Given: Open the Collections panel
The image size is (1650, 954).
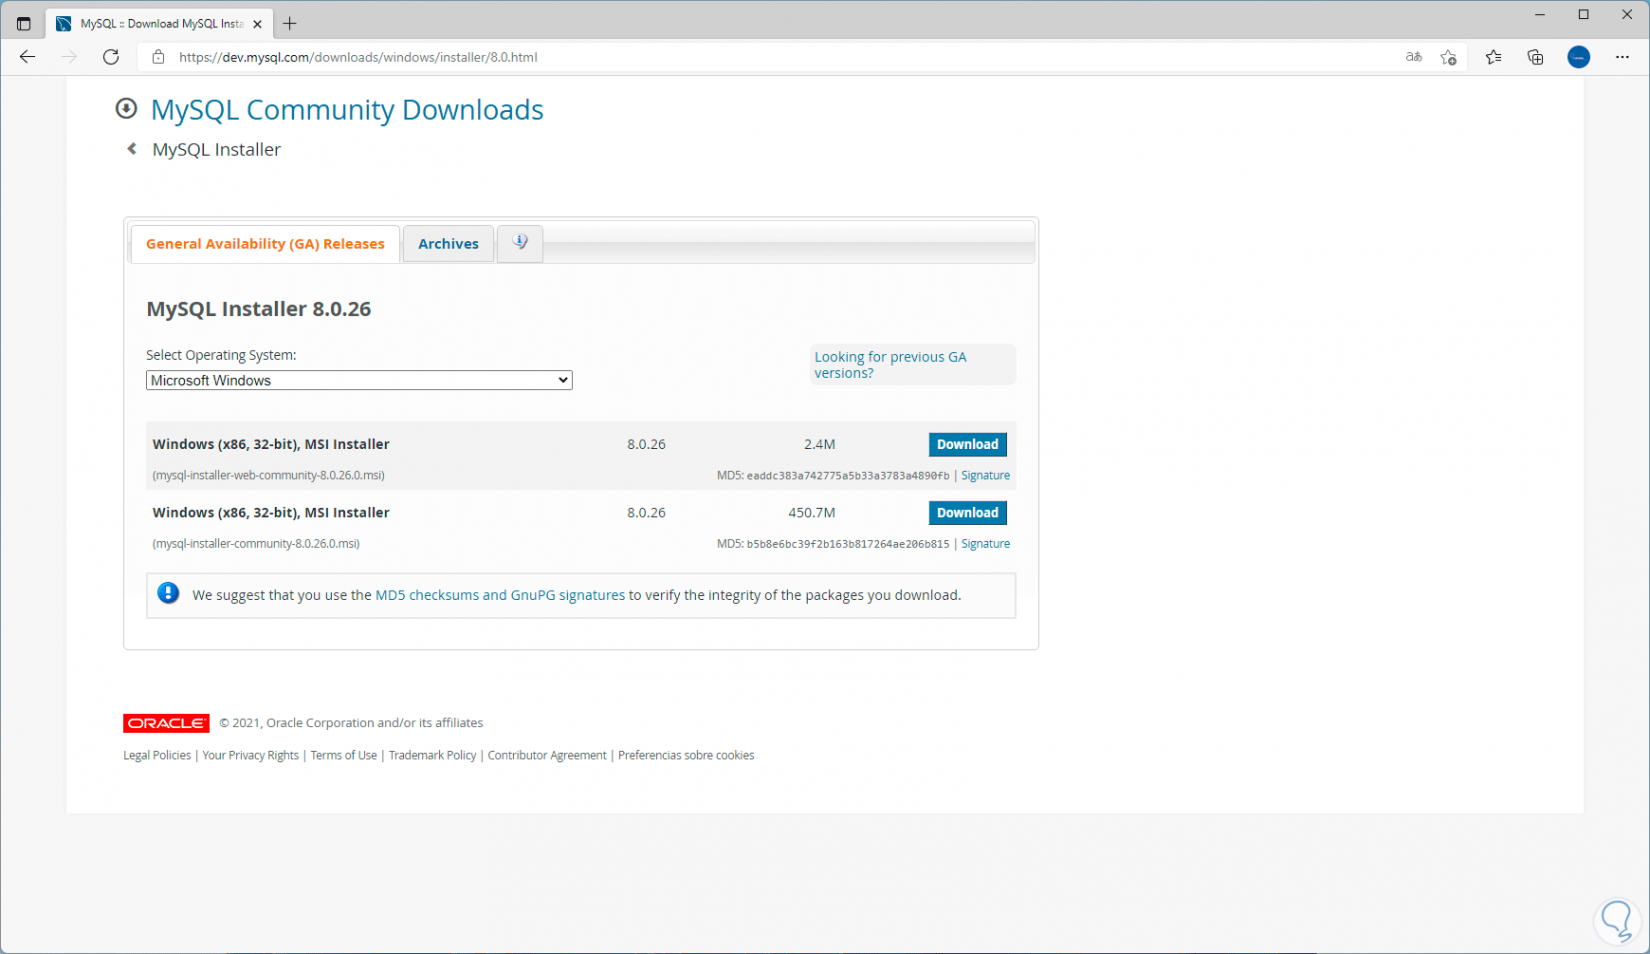Looking at the screenshot, I should click(1535, 57).
